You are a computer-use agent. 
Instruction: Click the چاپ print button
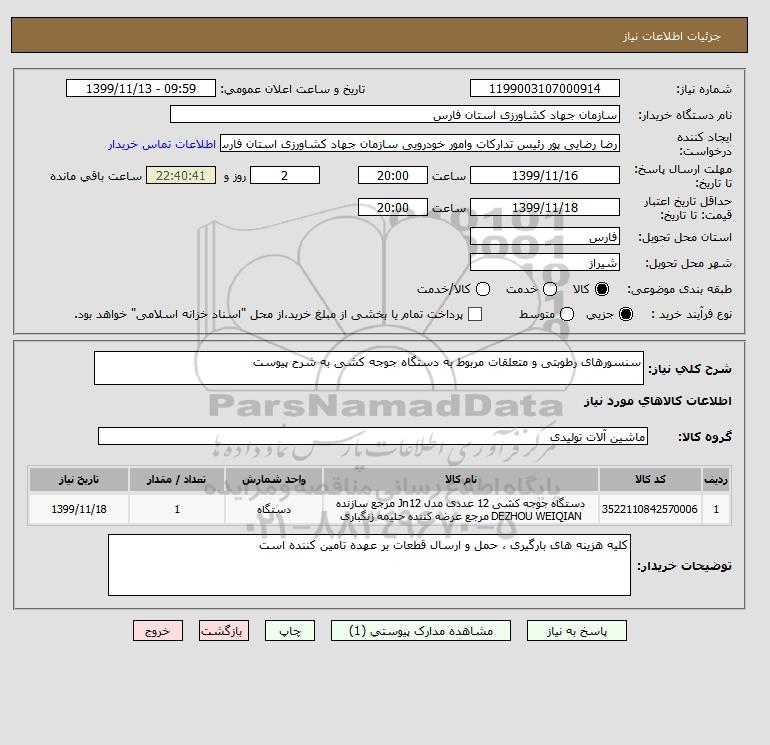coord(290,631)
